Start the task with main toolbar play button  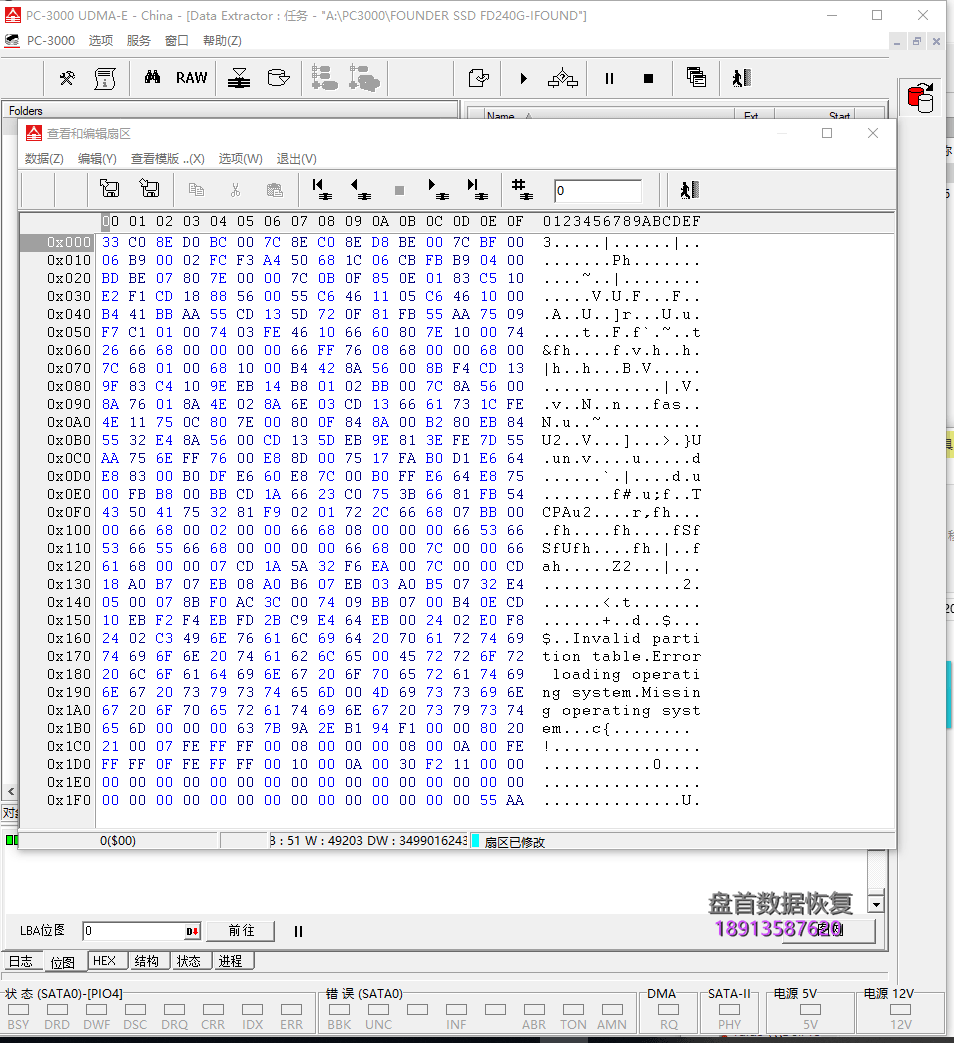(524, 78)
